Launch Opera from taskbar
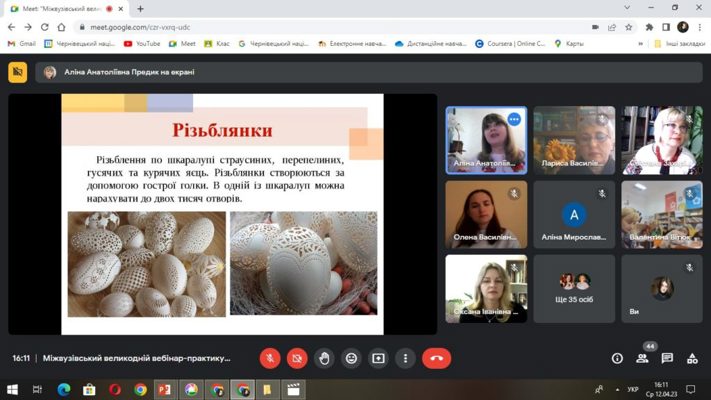This screenshot has height=400, width=711. click(115, 390)
